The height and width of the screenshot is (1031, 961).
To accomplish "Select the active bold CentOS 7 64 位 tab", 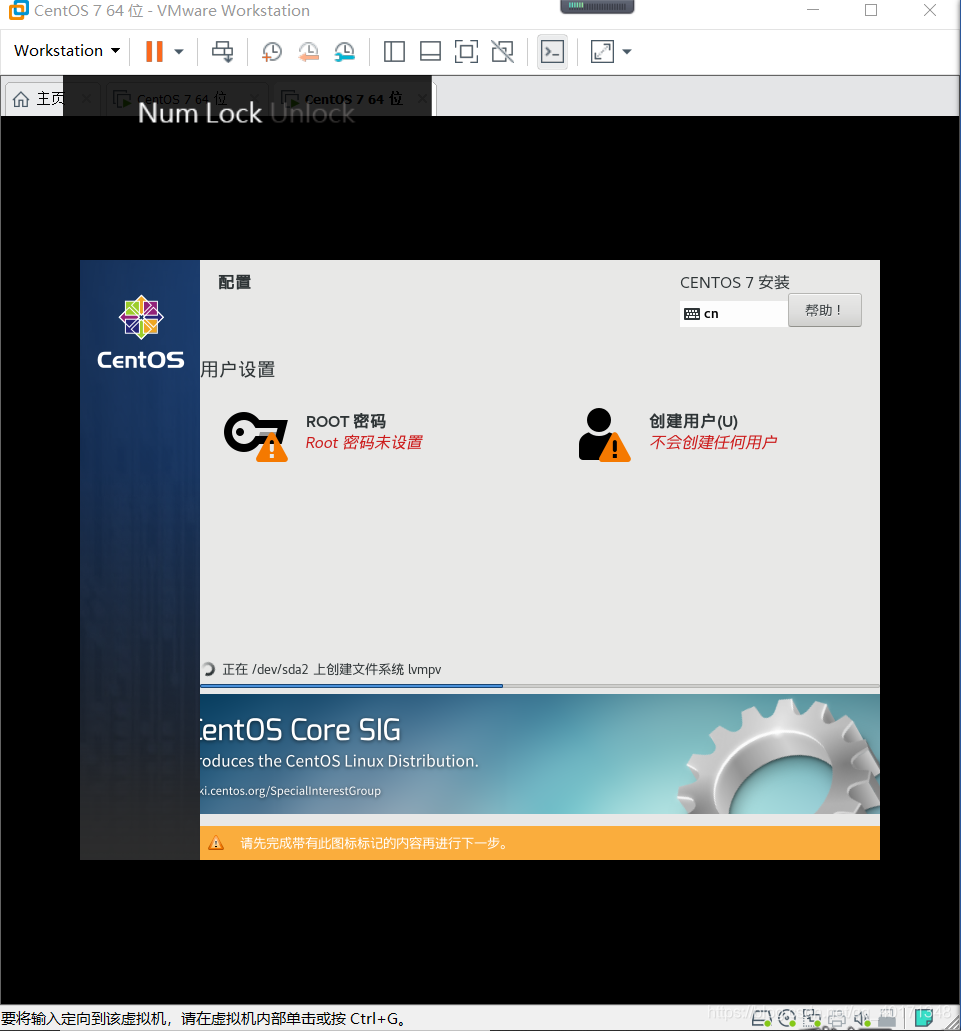I will tap(353, 99).
